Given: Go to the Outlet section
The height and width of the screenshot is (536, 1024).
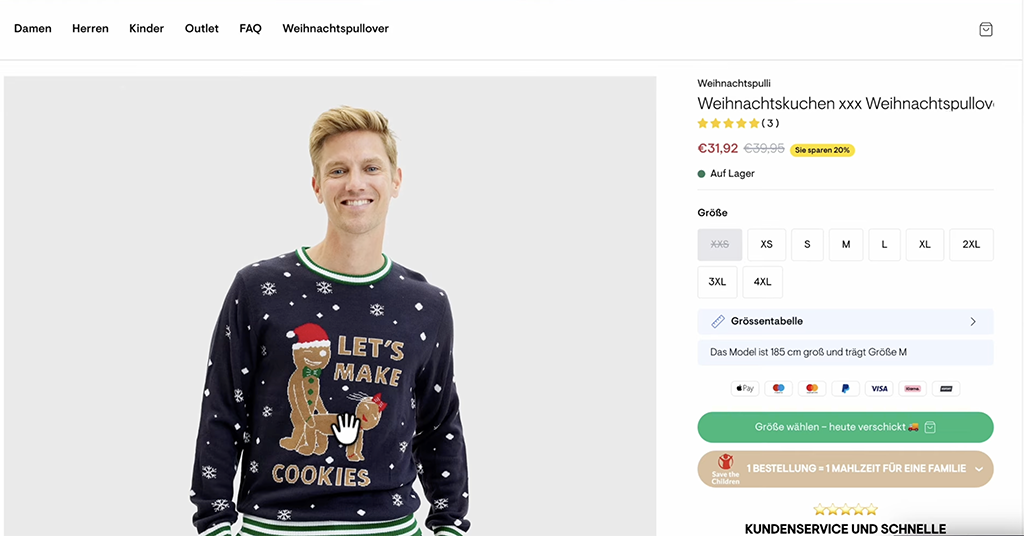Looking at the screenshot, I should pyautogui.click(x=202, y=29).
